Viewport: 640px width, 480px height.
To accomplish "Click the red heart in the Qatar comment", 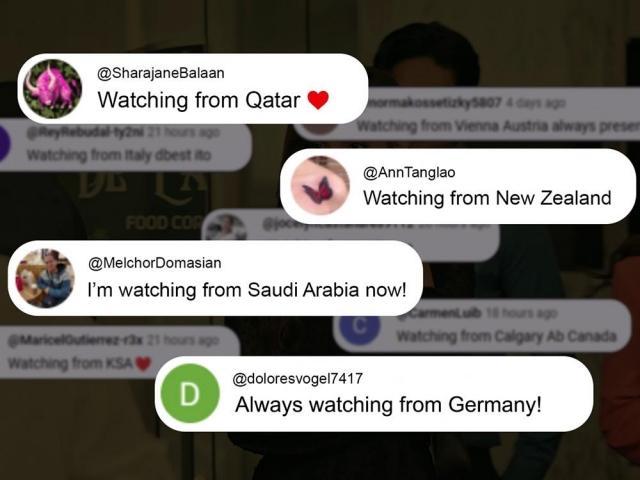I will tap(318, 100).
